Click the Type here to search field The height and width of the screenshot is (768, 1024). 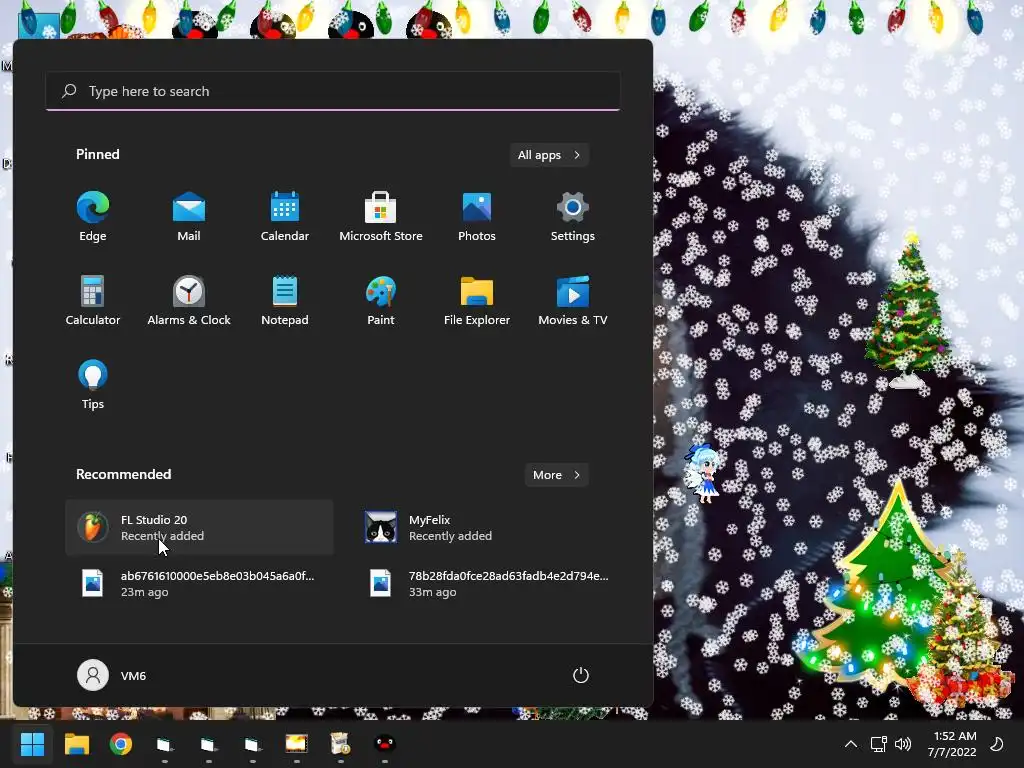click(333, 91)
